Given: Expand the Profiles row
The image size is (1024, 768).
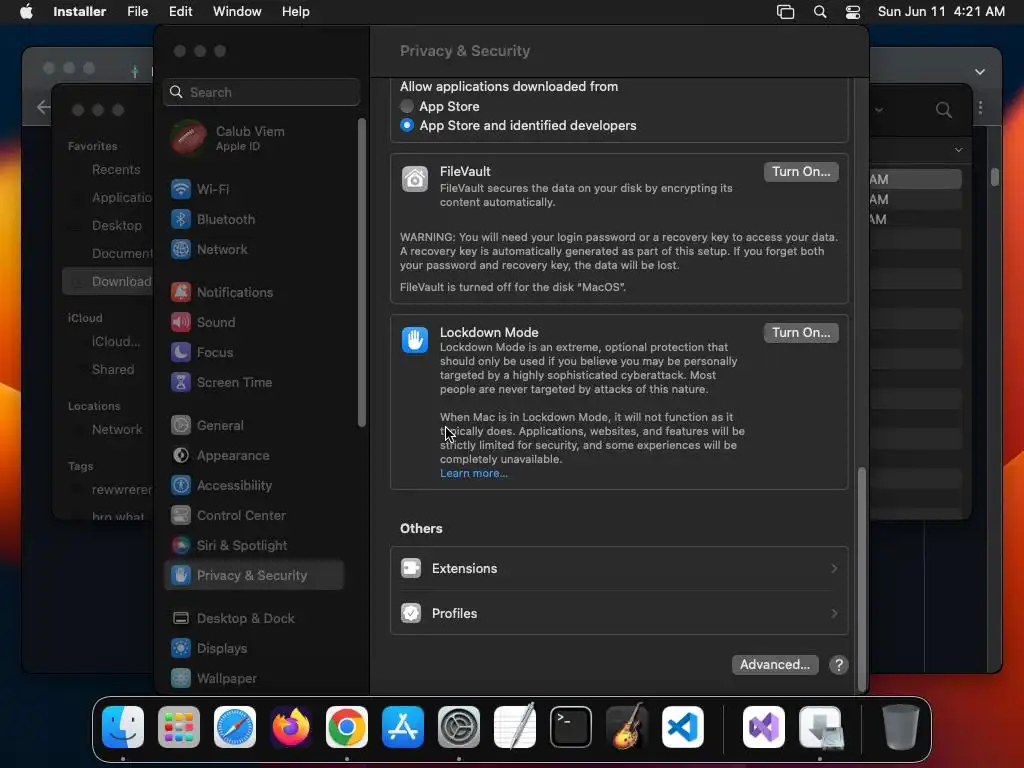Looking at the screenshot, I should [619, 613].
